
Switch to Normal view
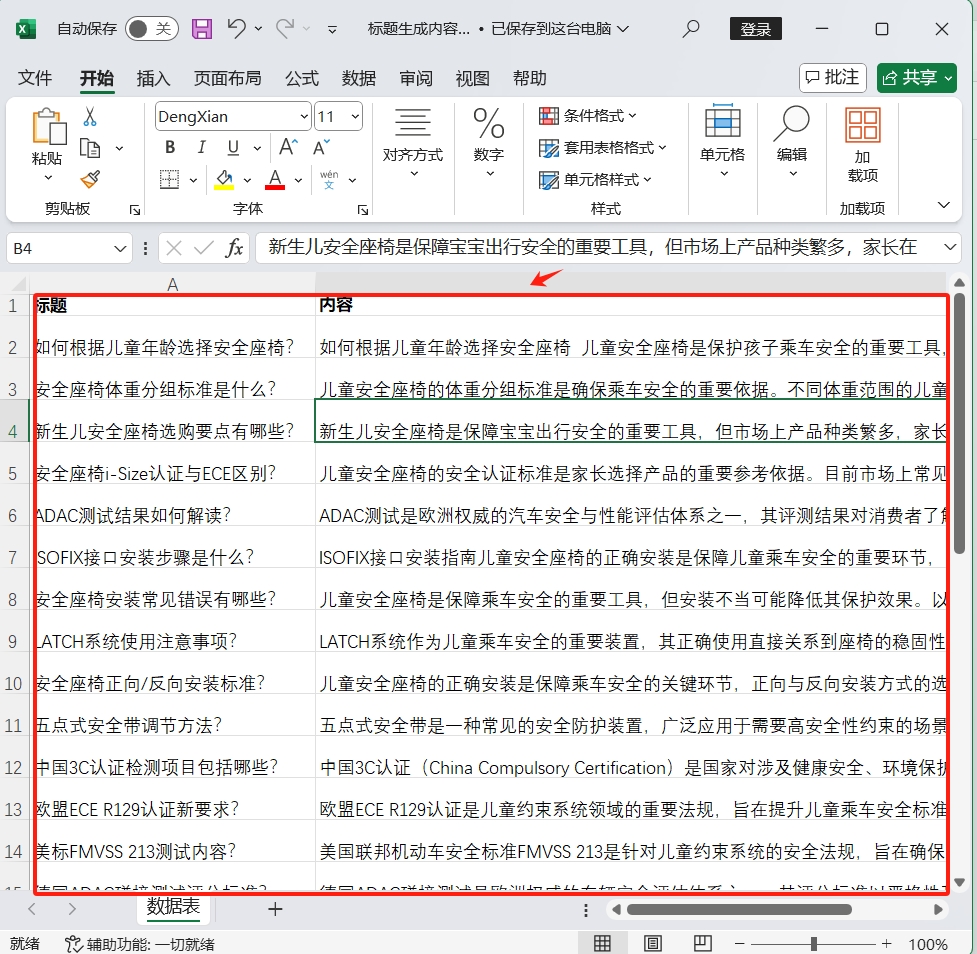click(x=602, y=943)
